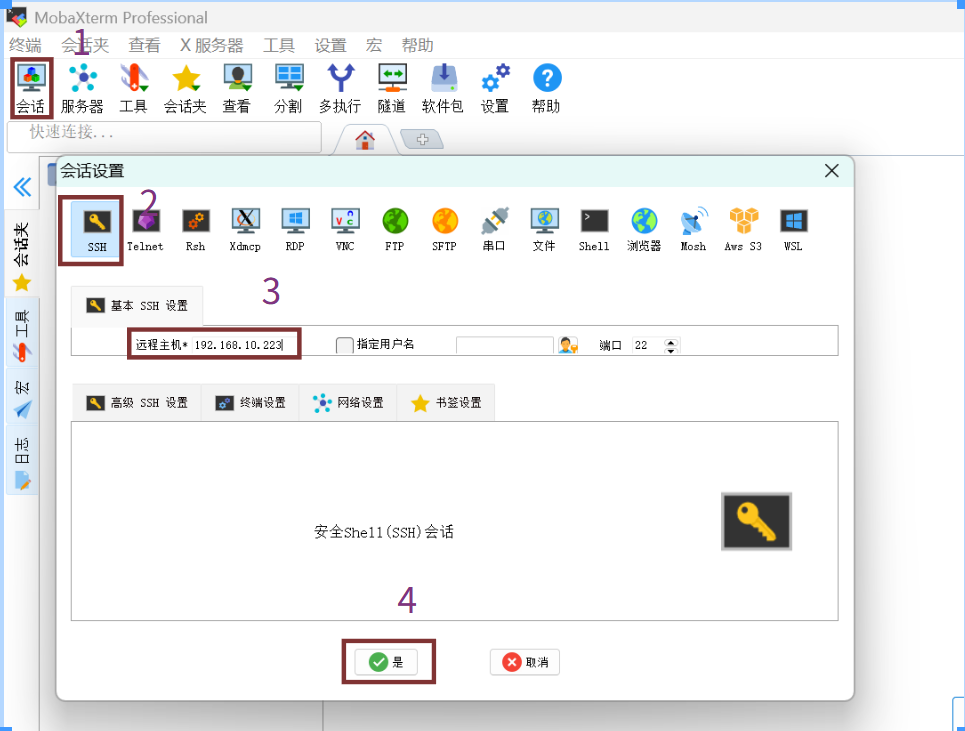The image size is (965, 731).
Task: Open the home tab with house icon
Action: [x=365, y=140]
